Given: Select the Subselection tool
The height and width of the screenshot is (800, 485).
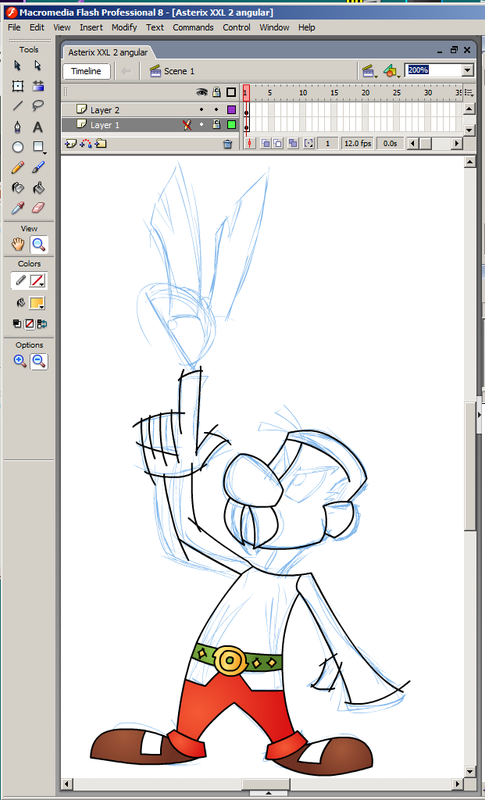Looking at the screenshot, I should tap(38, 65).
